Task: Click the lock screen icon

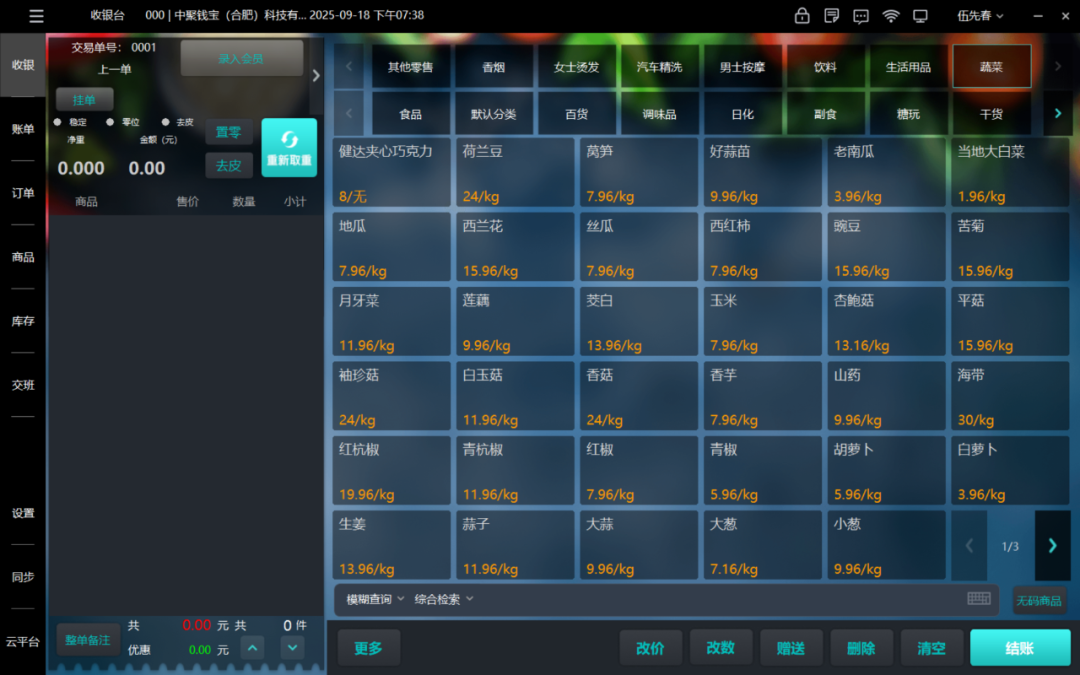Action: pos(801,16)
